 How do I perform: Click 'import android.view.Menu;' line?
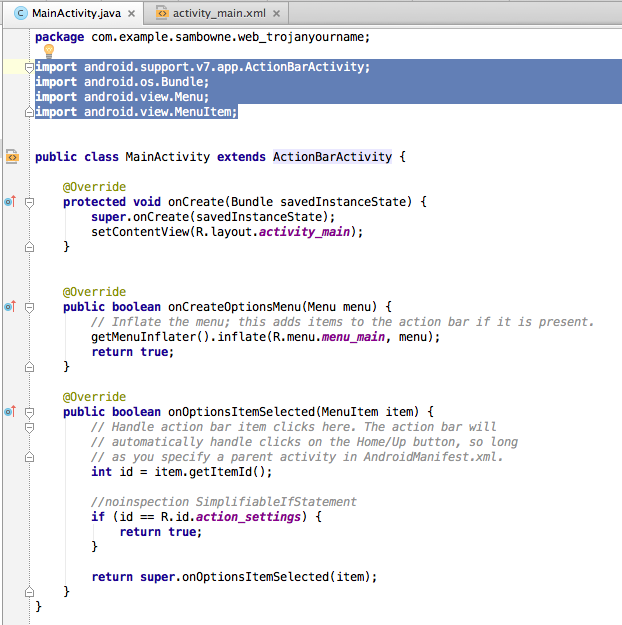(x=122, y=97)
